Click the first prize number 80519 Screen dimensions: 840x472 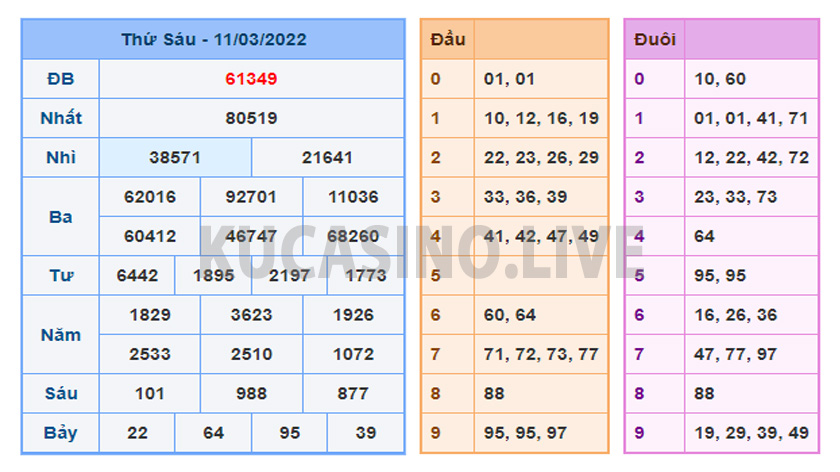[x=251, y=118]
